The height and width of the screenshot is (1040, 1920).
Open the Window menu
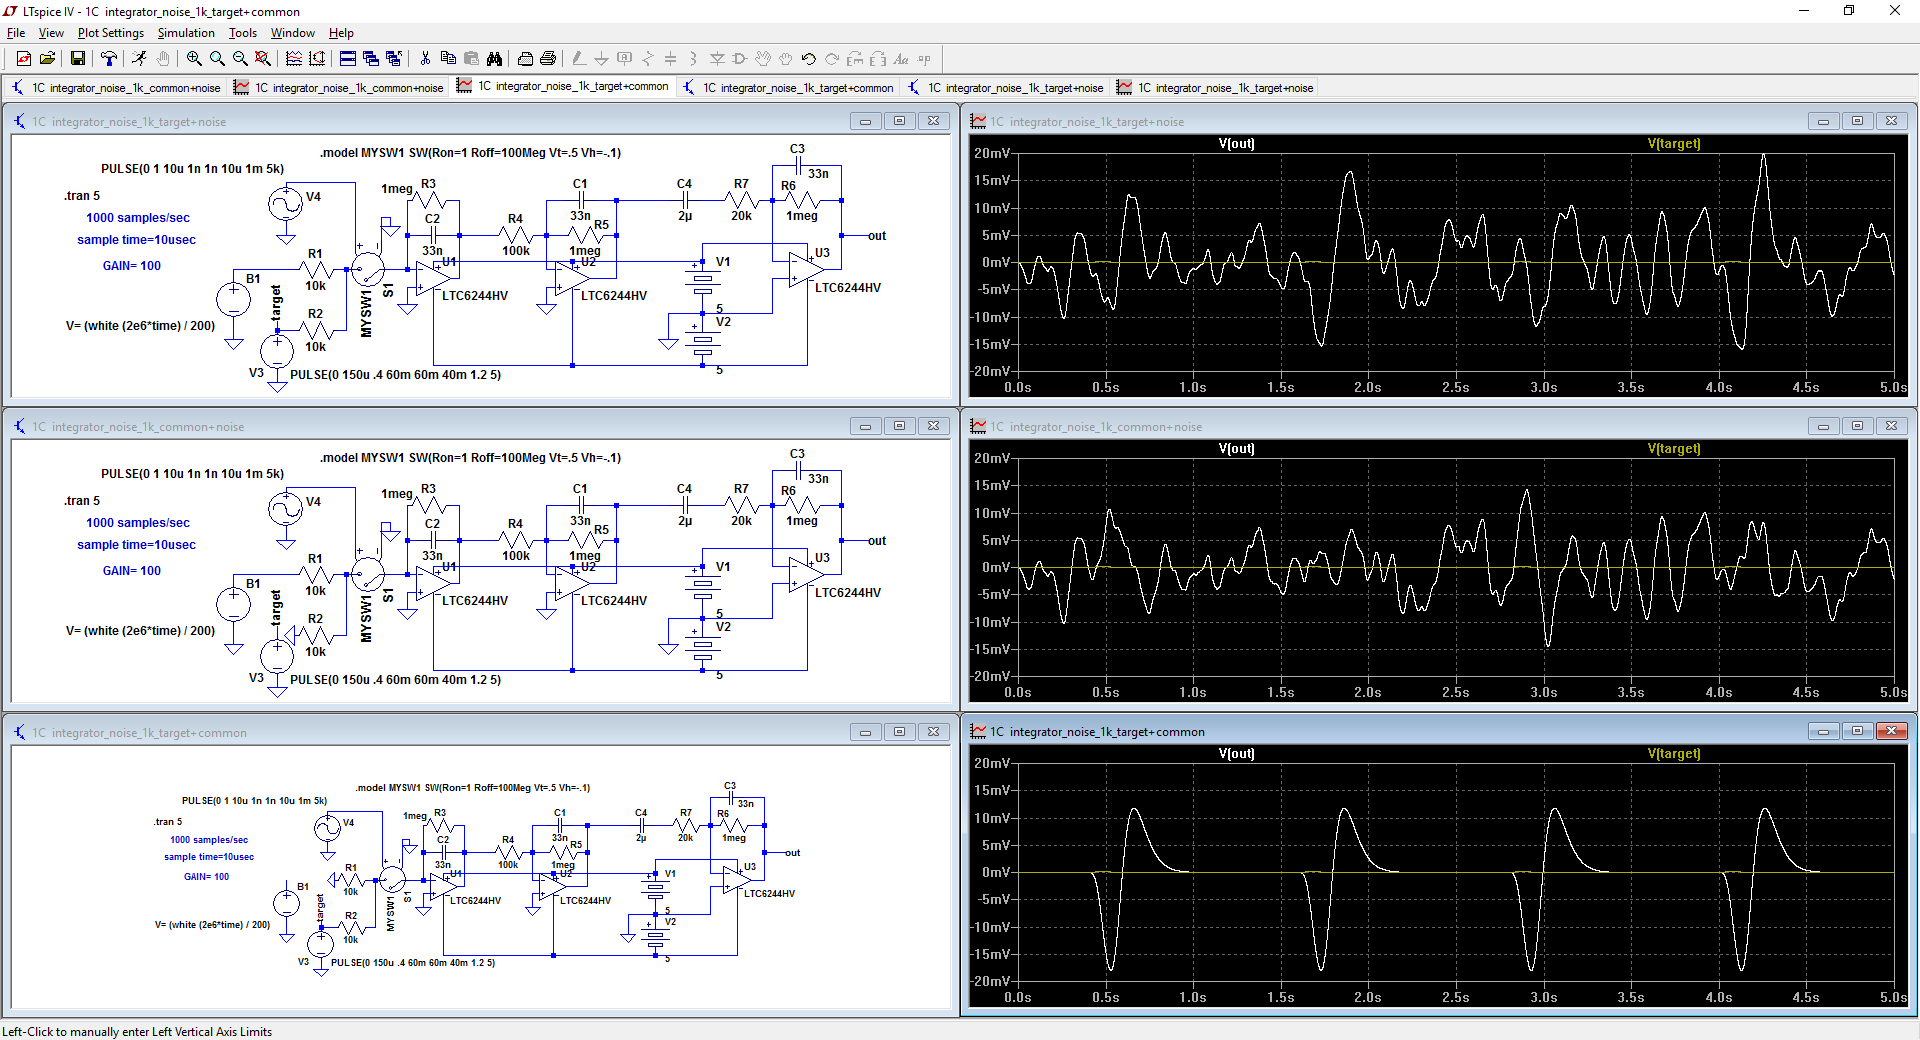[292, 33]
